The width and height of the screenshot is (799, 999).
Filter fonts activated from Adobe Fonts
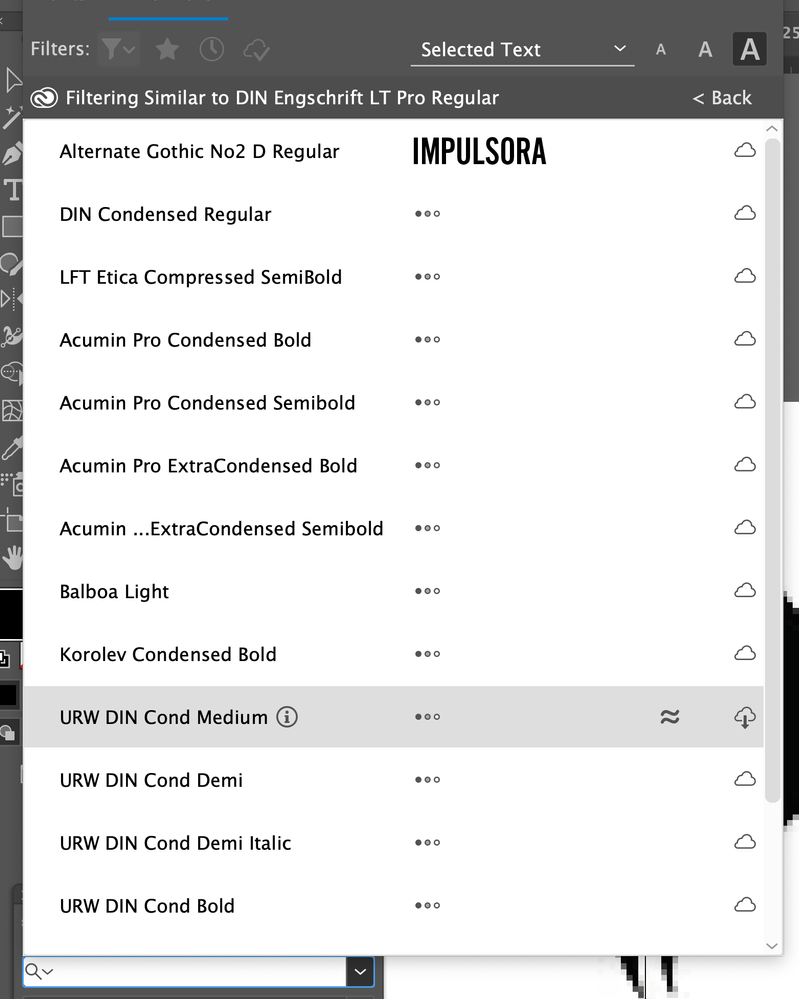coord(257,48)
